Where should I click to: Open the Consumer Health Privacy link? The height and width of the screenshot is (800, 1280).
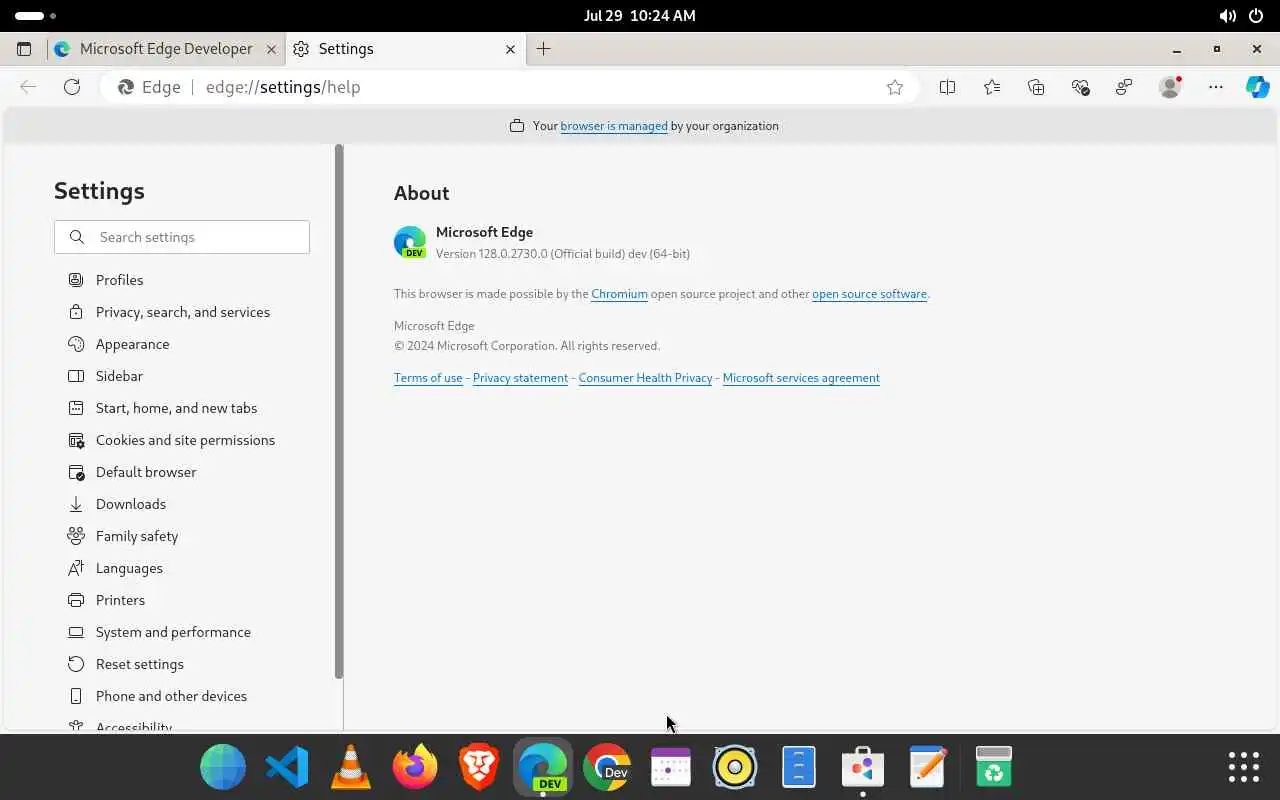(645, 378)
